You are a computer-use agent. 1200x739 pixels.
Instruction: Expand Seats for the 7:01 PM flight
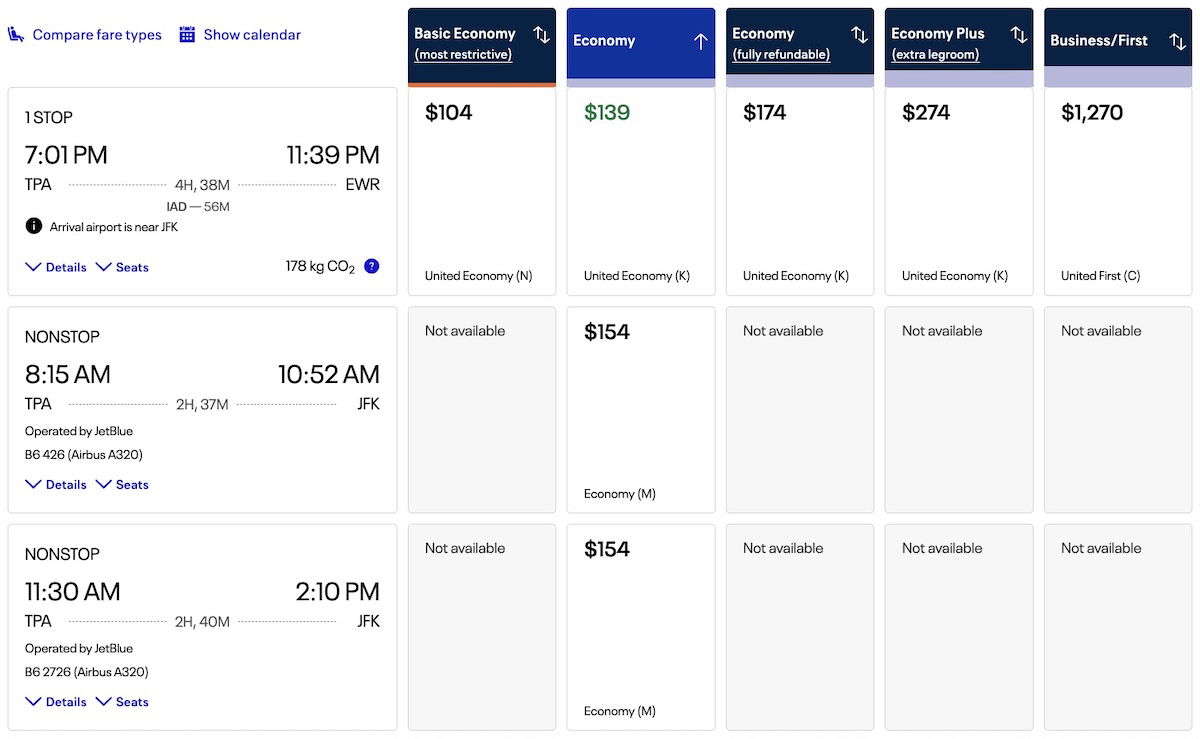click(x=122, y=267)
